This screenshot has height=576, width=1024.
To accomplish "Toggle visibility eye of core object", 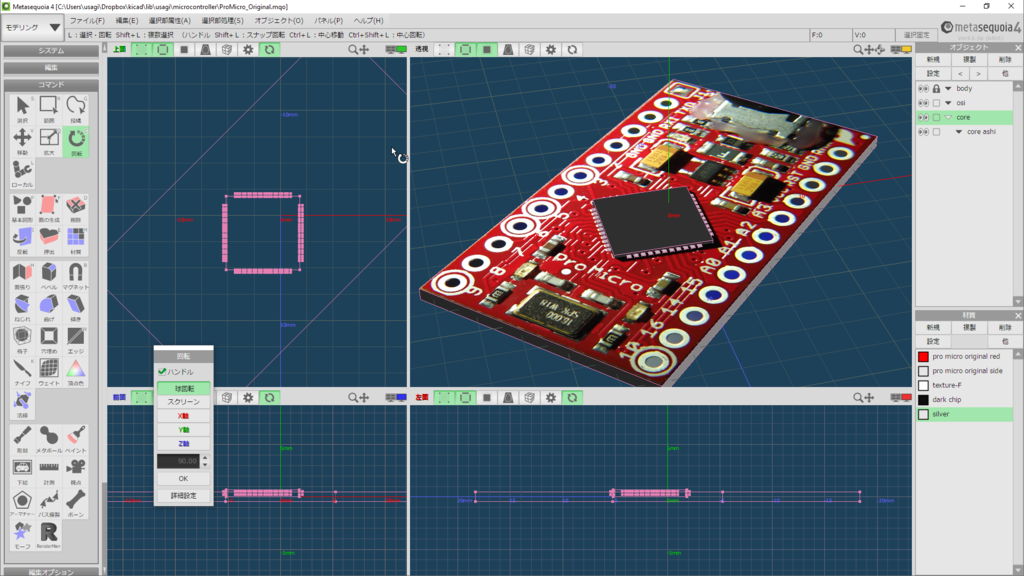I will coord(923,118).
